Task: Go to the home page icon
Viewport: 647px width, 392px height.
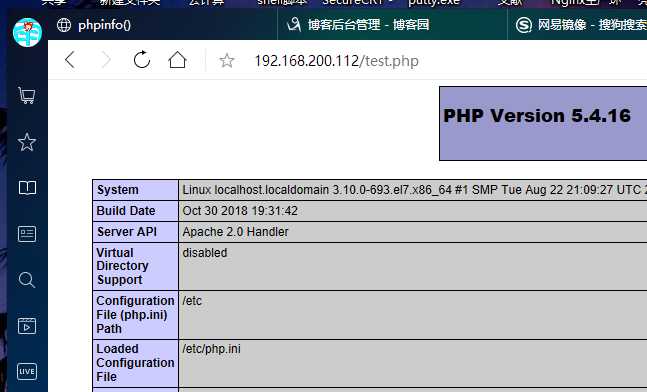Action: tap(177, 60)
